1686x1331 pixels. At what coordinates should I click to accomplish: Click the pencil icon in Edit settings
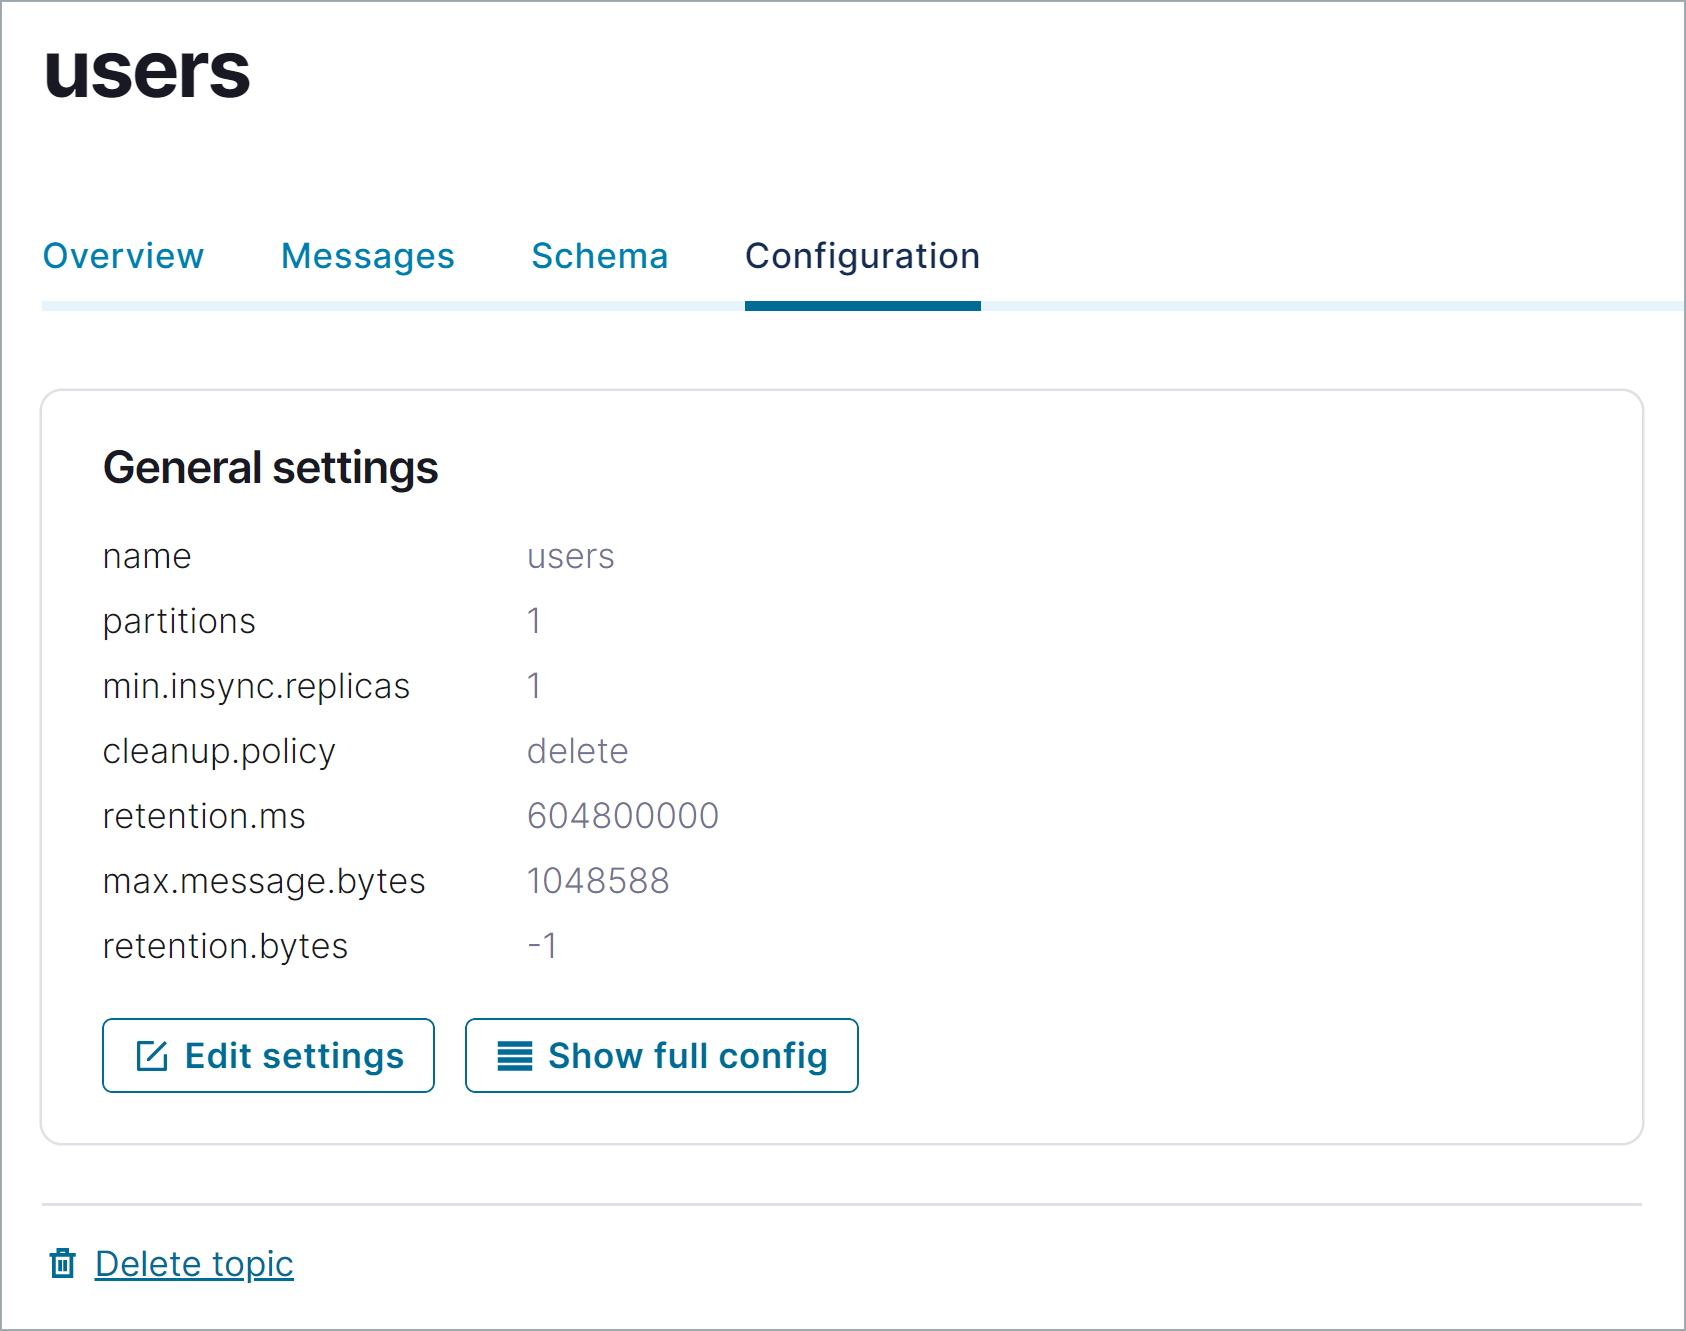pos(152,1056)
